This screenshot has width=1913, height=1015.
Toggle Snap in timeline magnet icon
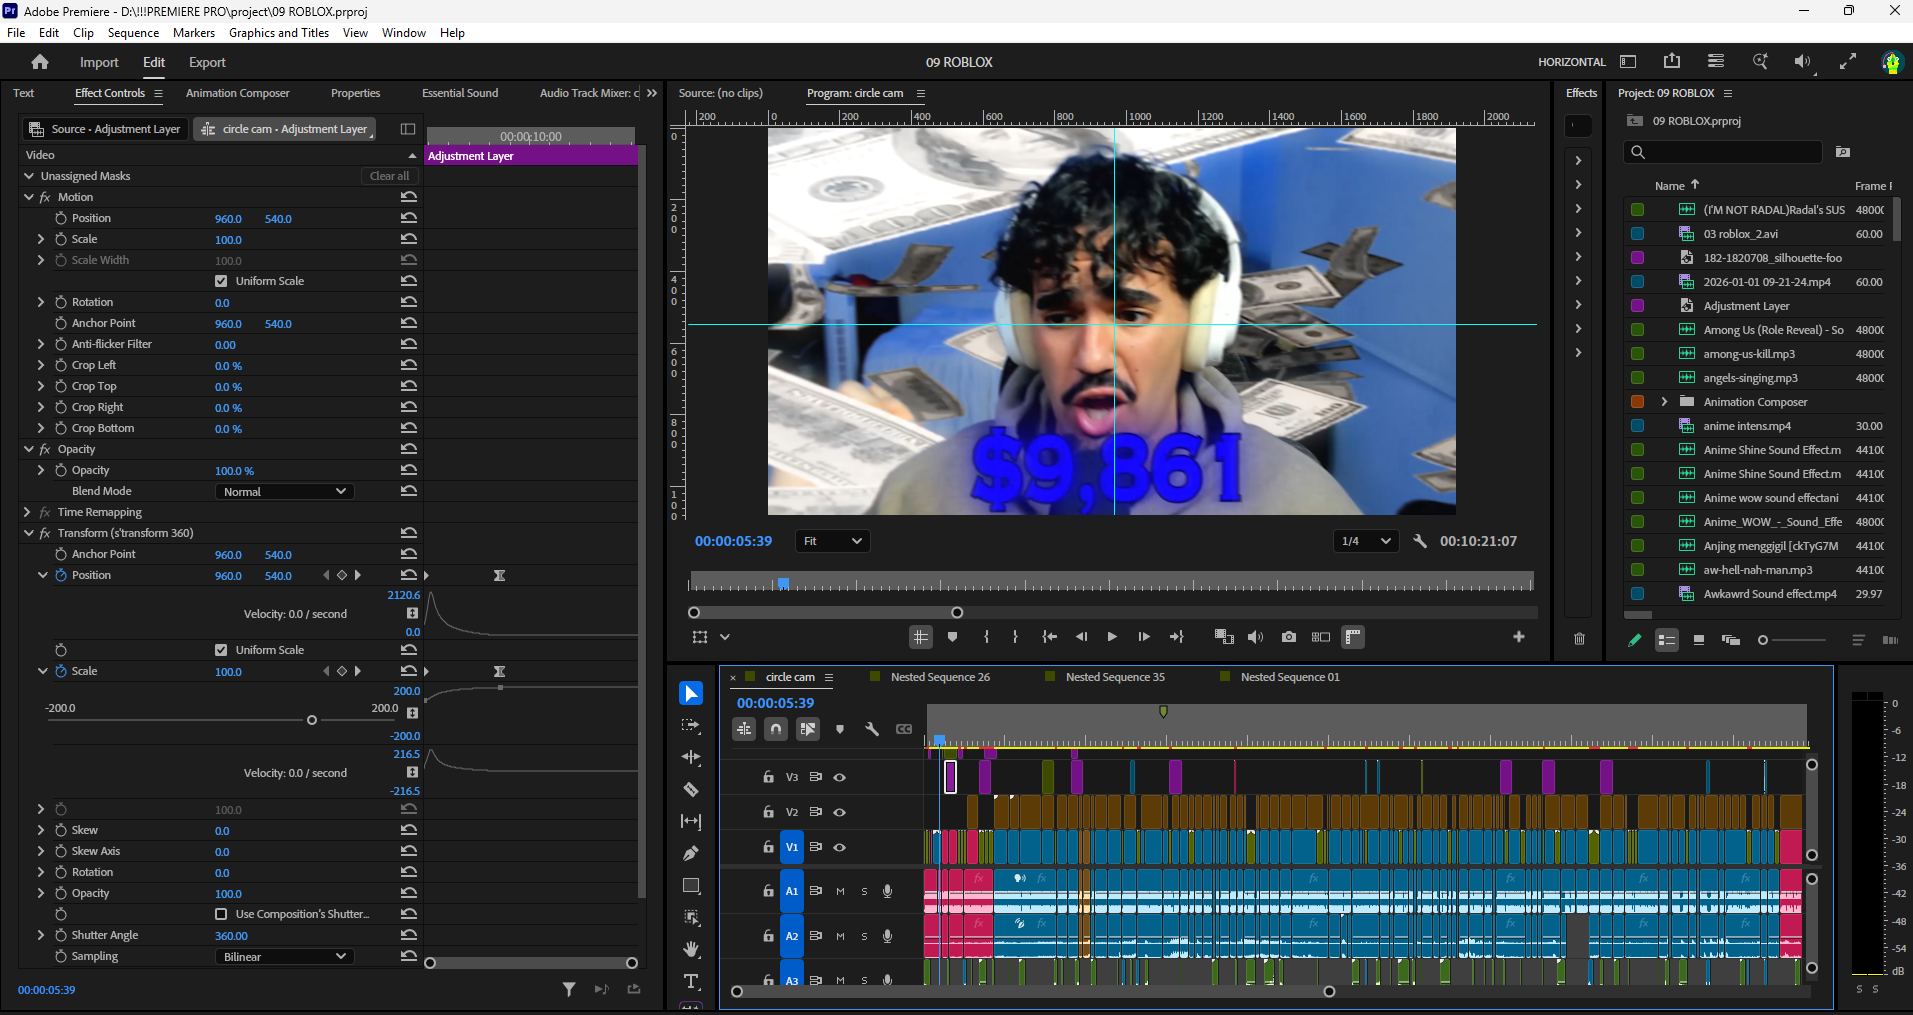click(x=776, y=729)
